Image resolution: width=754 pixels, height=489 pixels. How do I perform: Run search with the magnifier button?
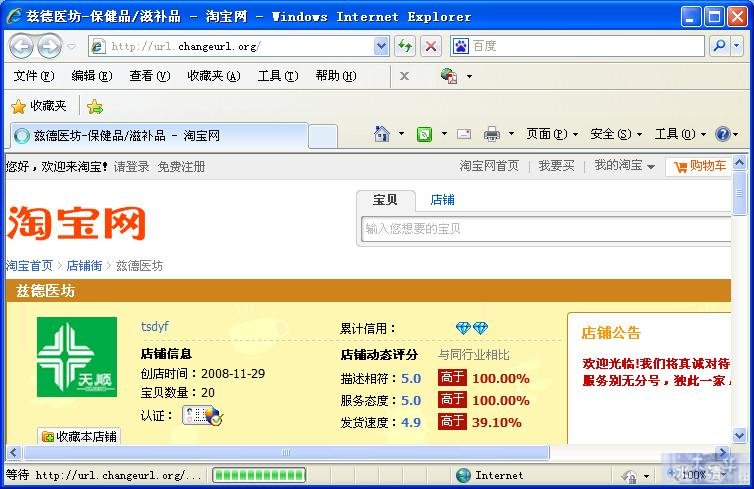pyautogui.click(x=720, y=46)
